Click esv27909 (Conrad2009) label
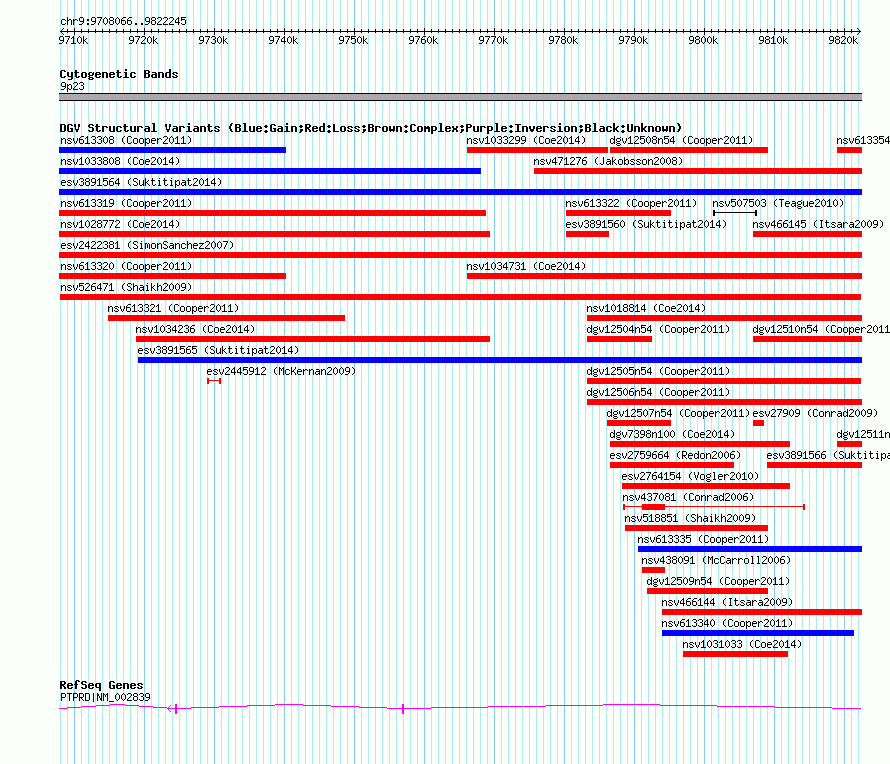 click(x=815, y=413)
